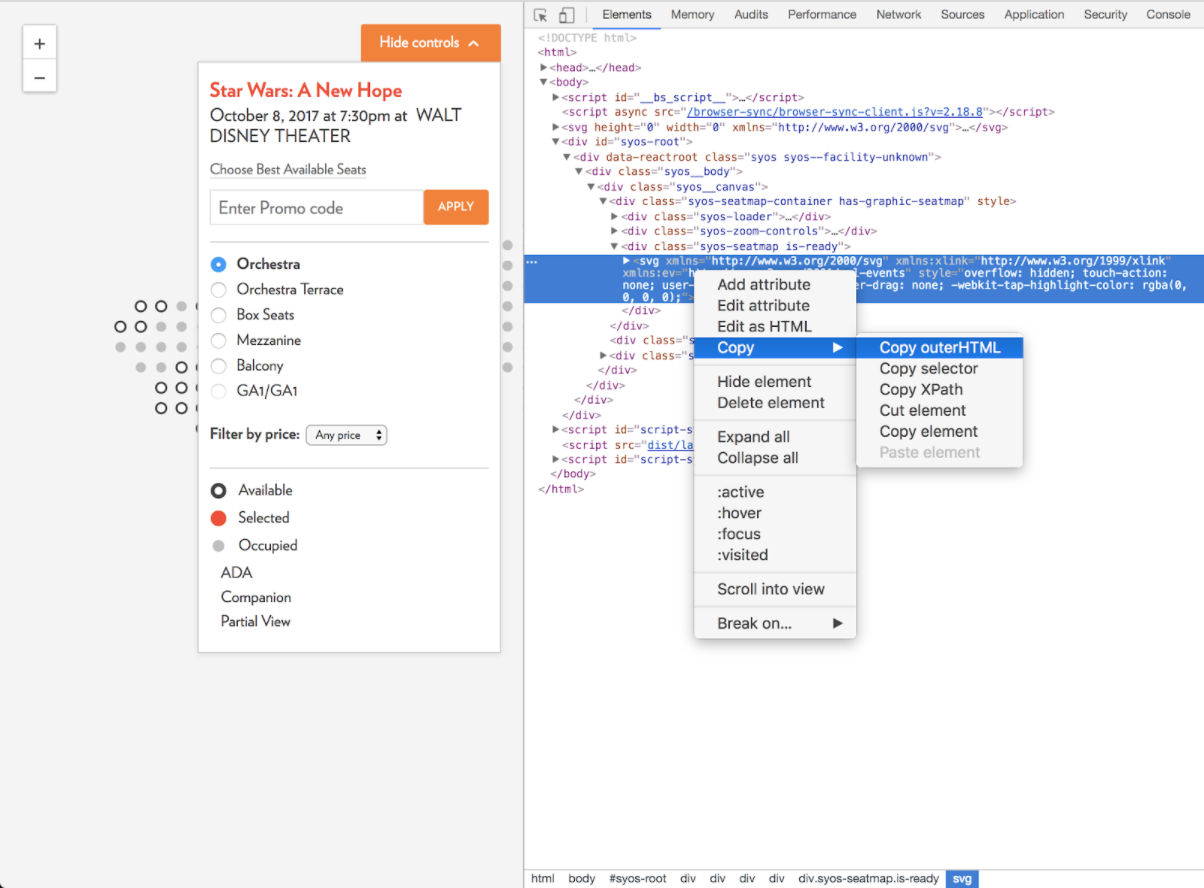Click the zoom out minus button

[40, 77]
